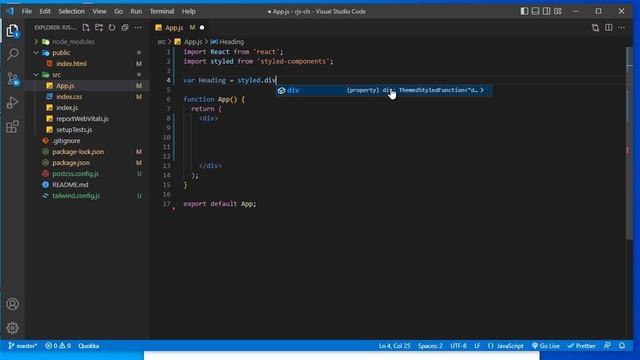Click Ln 4, Col 25 indicator
Viewport: 640px width, 360px height.
(394, 346)
